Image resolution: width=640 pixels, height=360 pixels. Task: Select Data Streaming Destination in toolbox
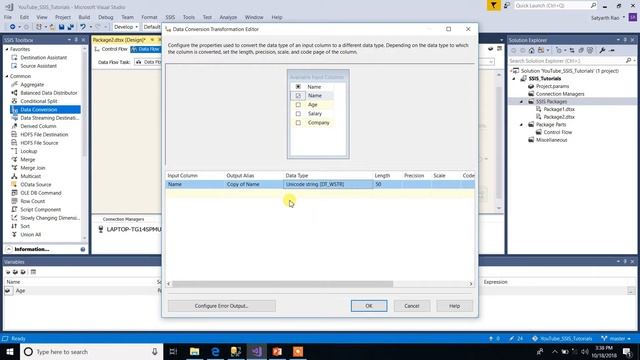(49, 118)
